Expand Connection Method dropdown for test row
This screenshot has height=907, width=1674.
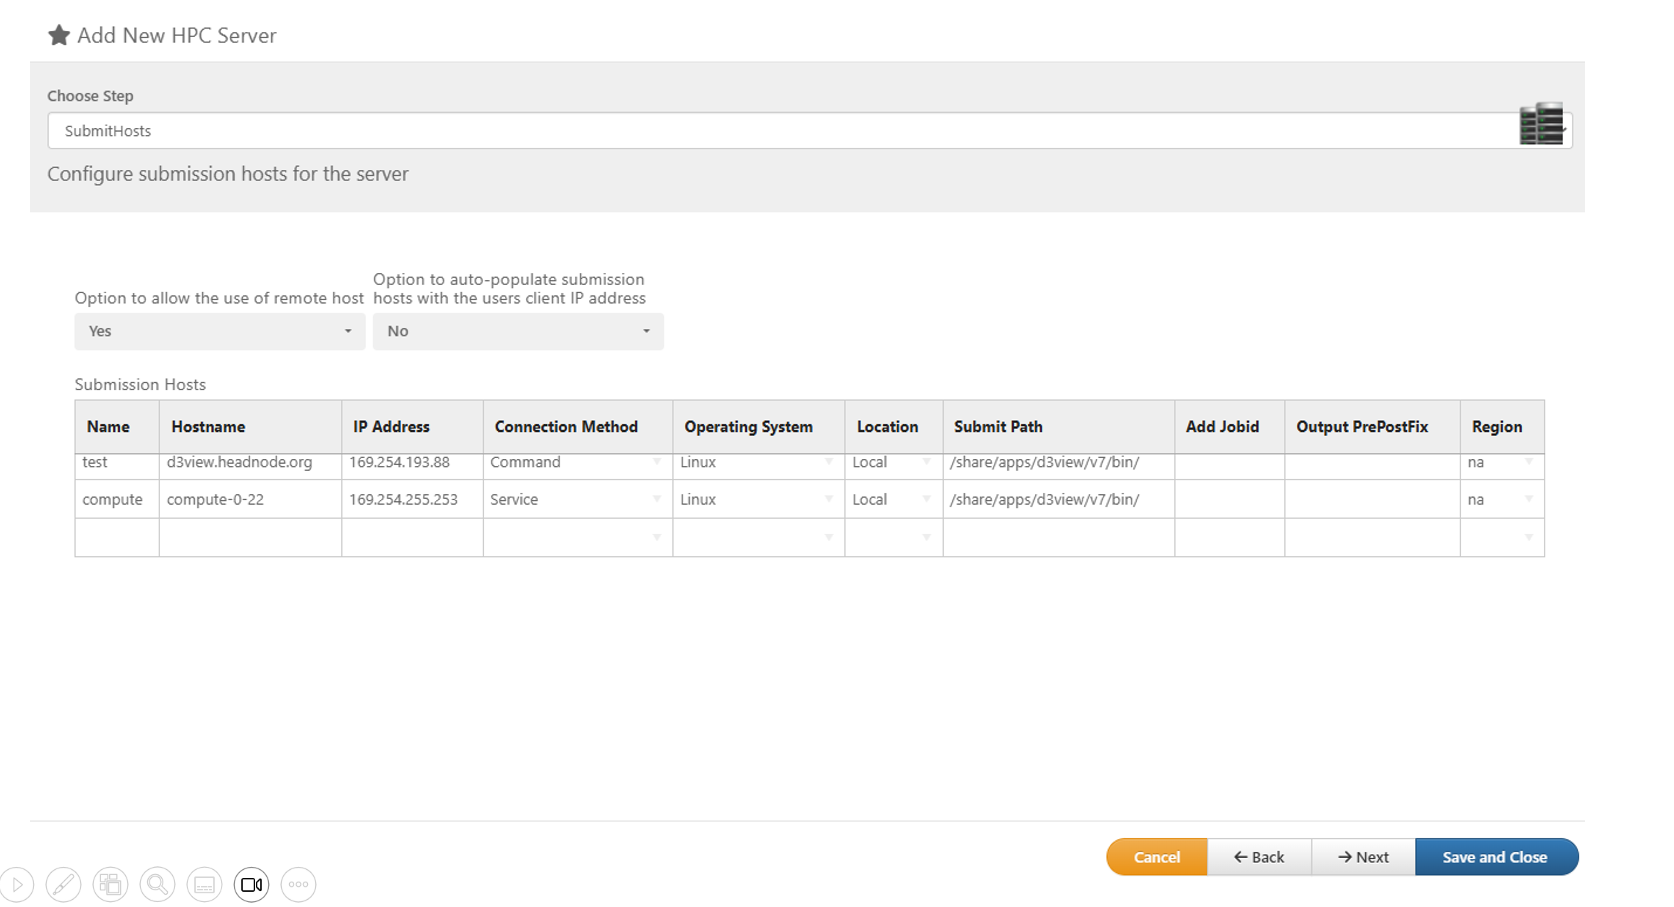click(x=656, y=462)
